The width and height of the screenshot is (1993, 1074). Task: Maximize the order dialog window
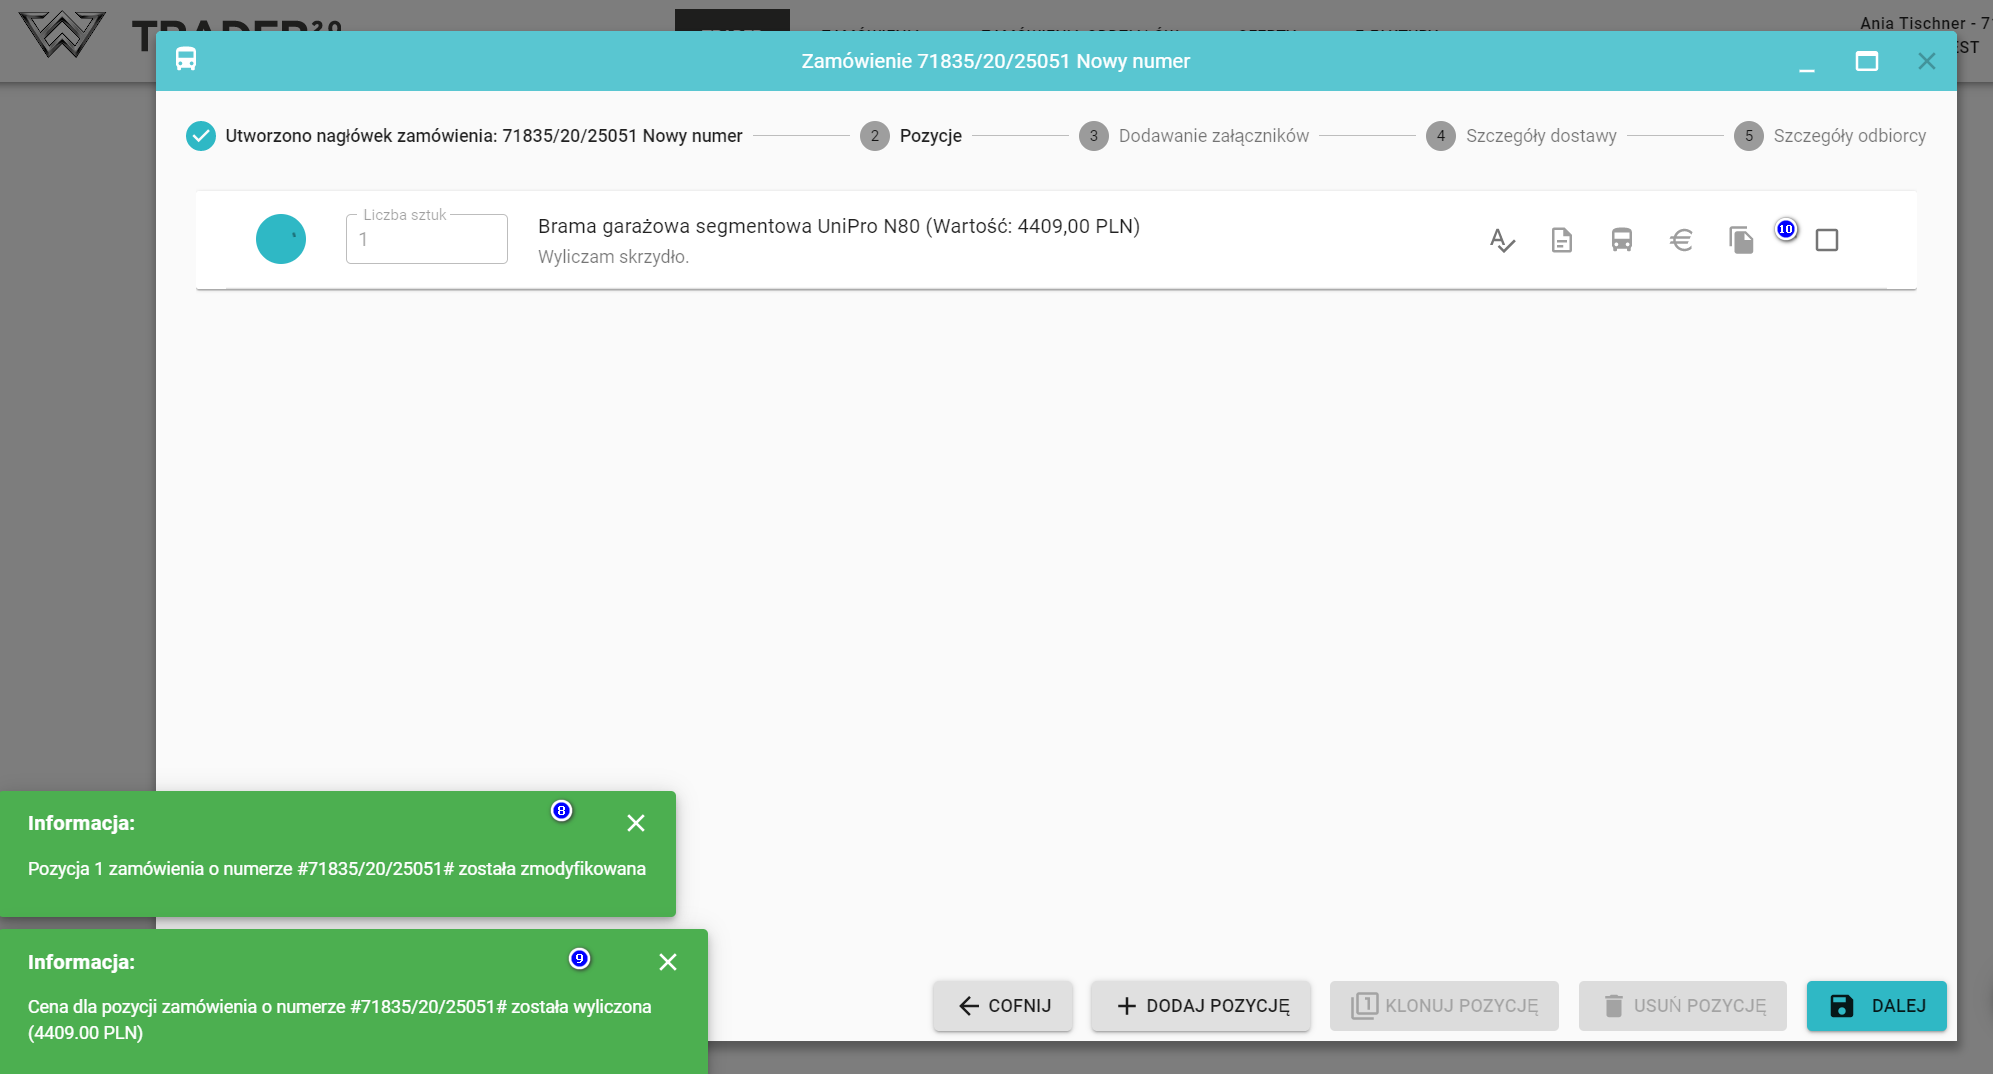(x=1866, y=61)
